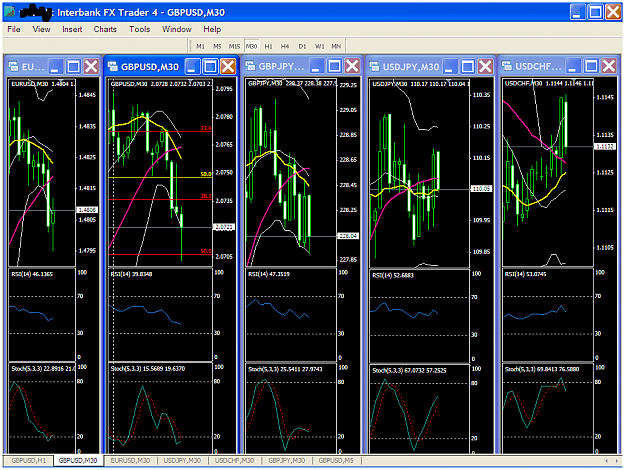Close the EURUSD chart window
625x470 pixels.
91,66
